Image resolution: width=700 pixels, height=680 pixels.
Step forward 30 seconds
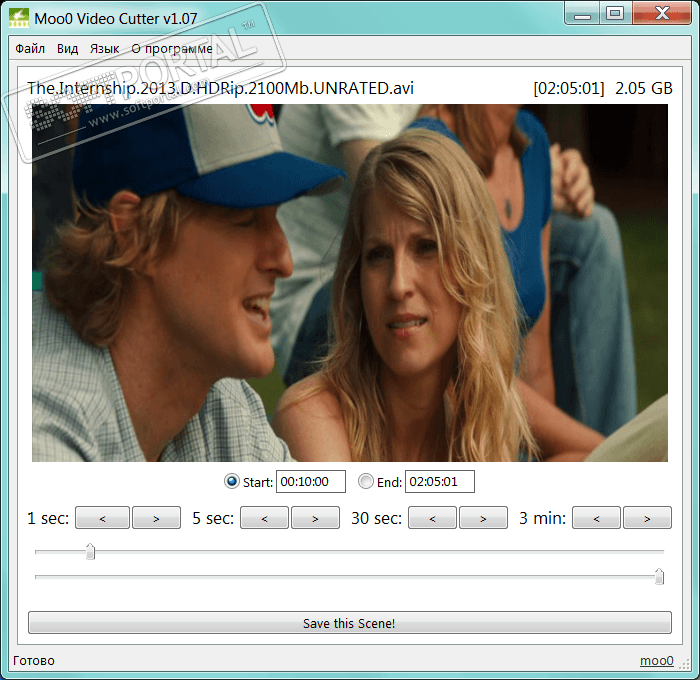tap(483, 518)
